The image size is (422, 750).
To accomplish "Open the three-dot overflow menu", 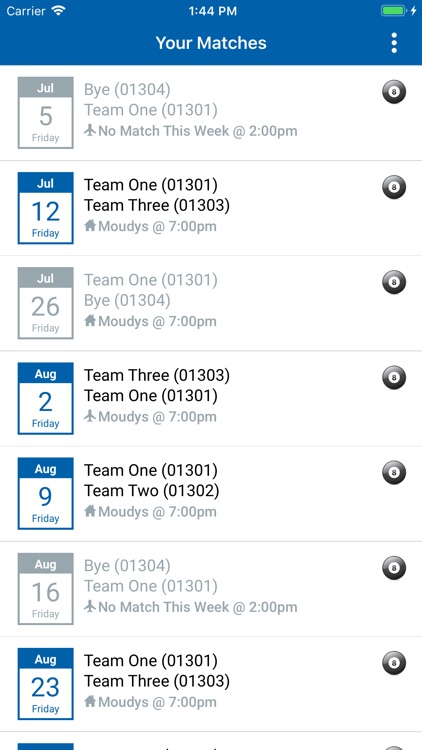I will [x=394, y=43].
